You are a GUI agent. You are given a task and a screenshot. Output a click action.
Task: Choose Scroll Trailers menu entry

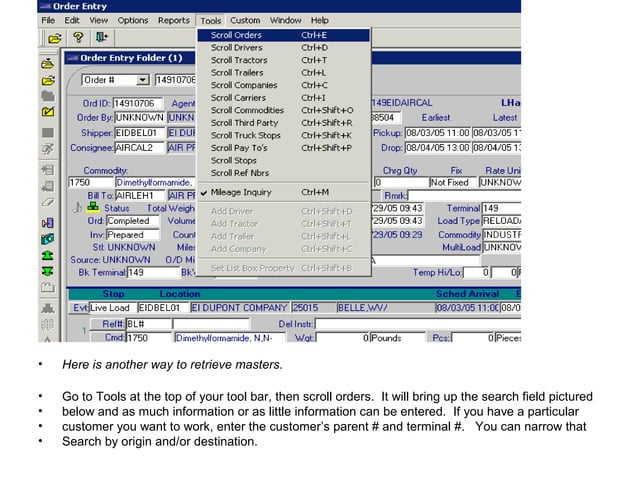click(284, 73)
